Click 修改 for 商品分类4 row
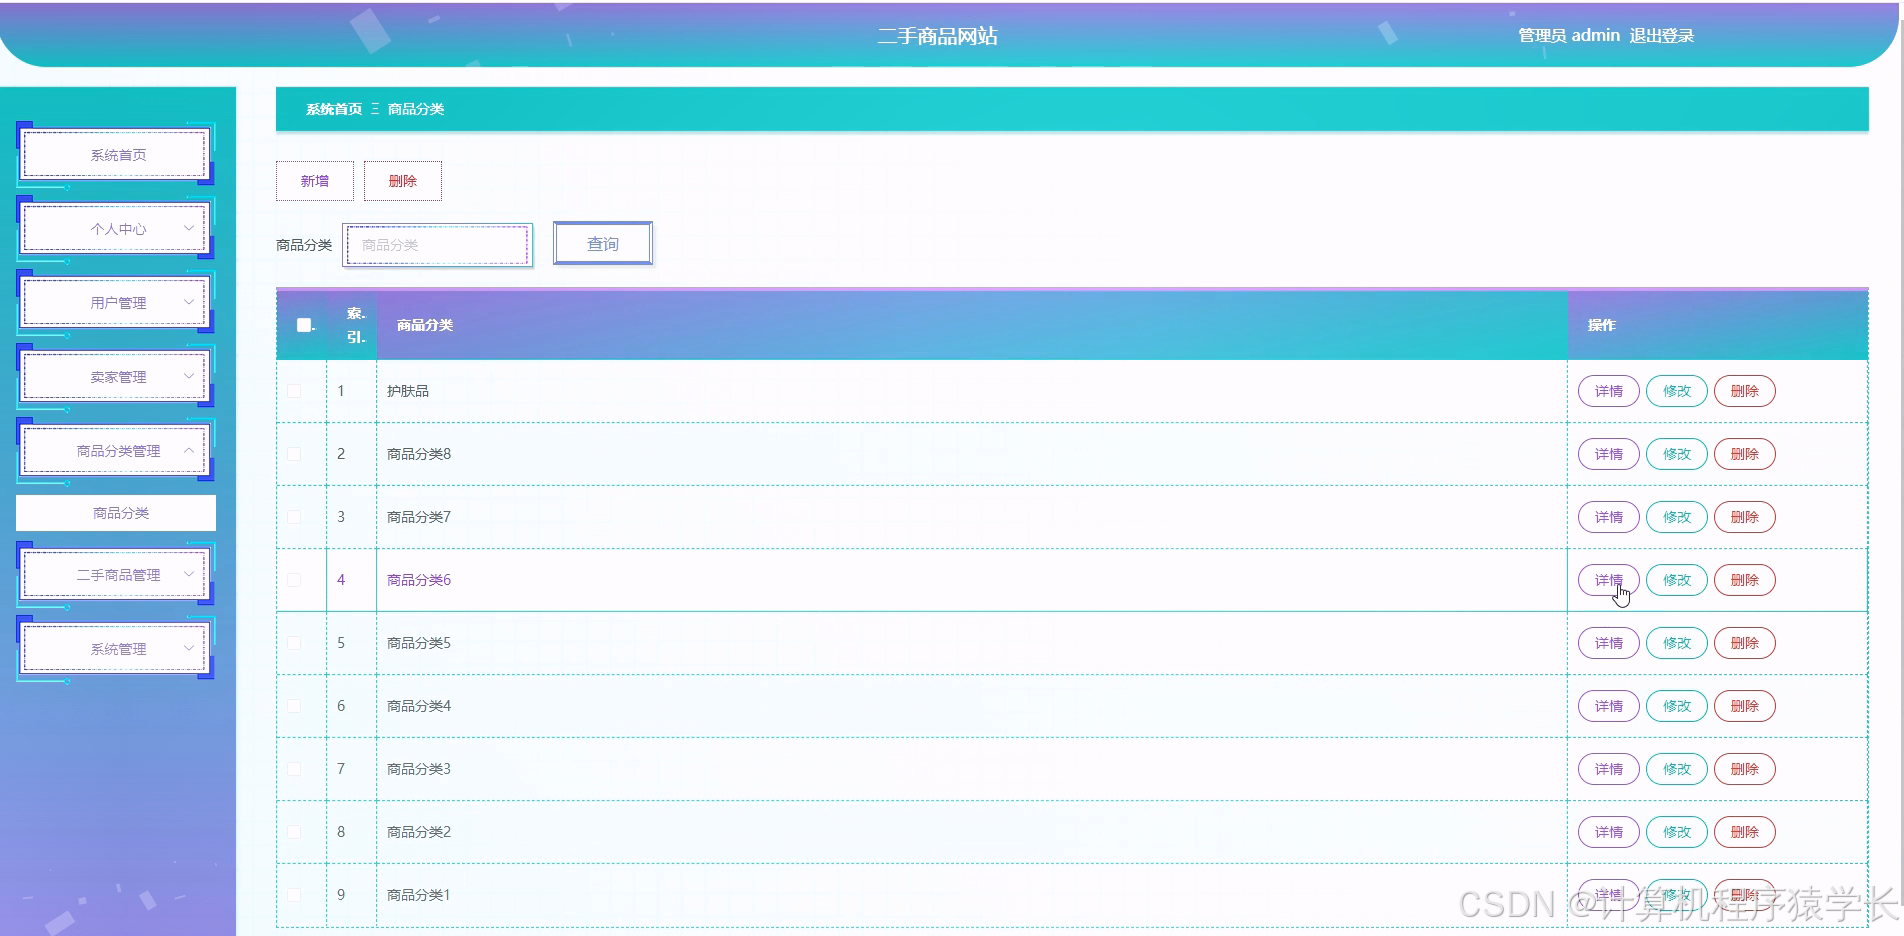 tap(1677, 706)
